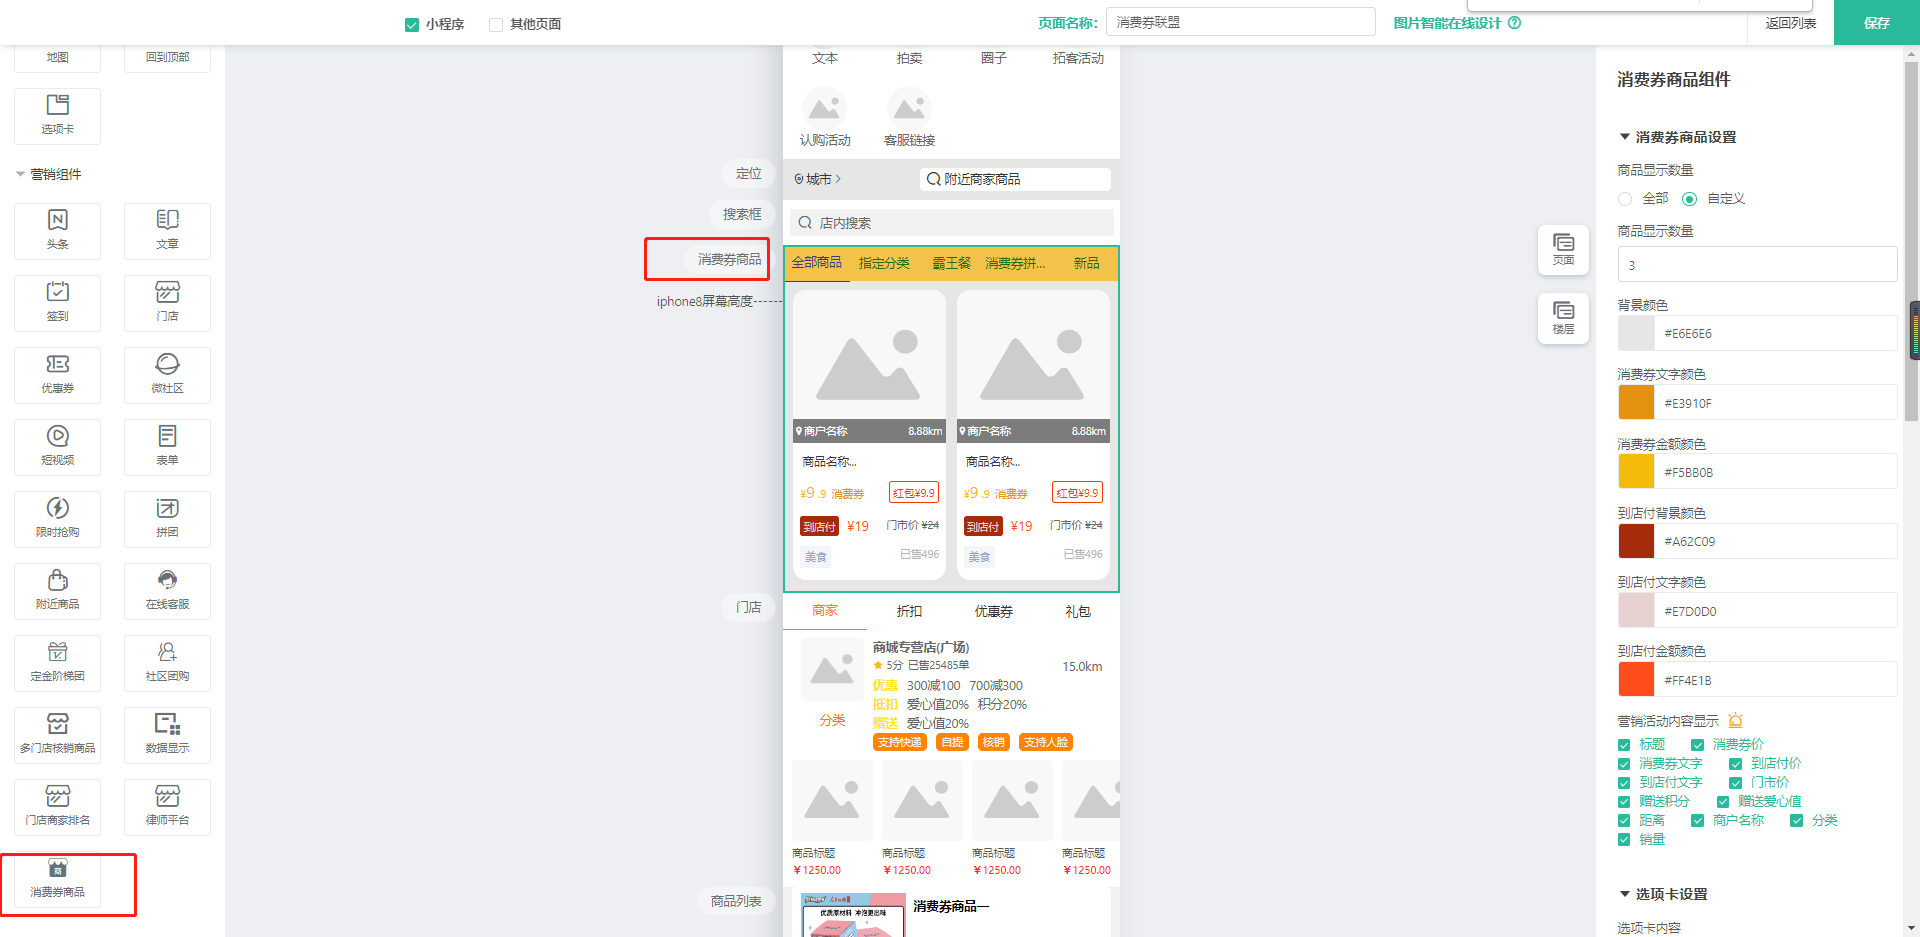Screen dimensions: 1920x937
Task: Add the 拼团 group-buy component
Action: tap(167, 519)
